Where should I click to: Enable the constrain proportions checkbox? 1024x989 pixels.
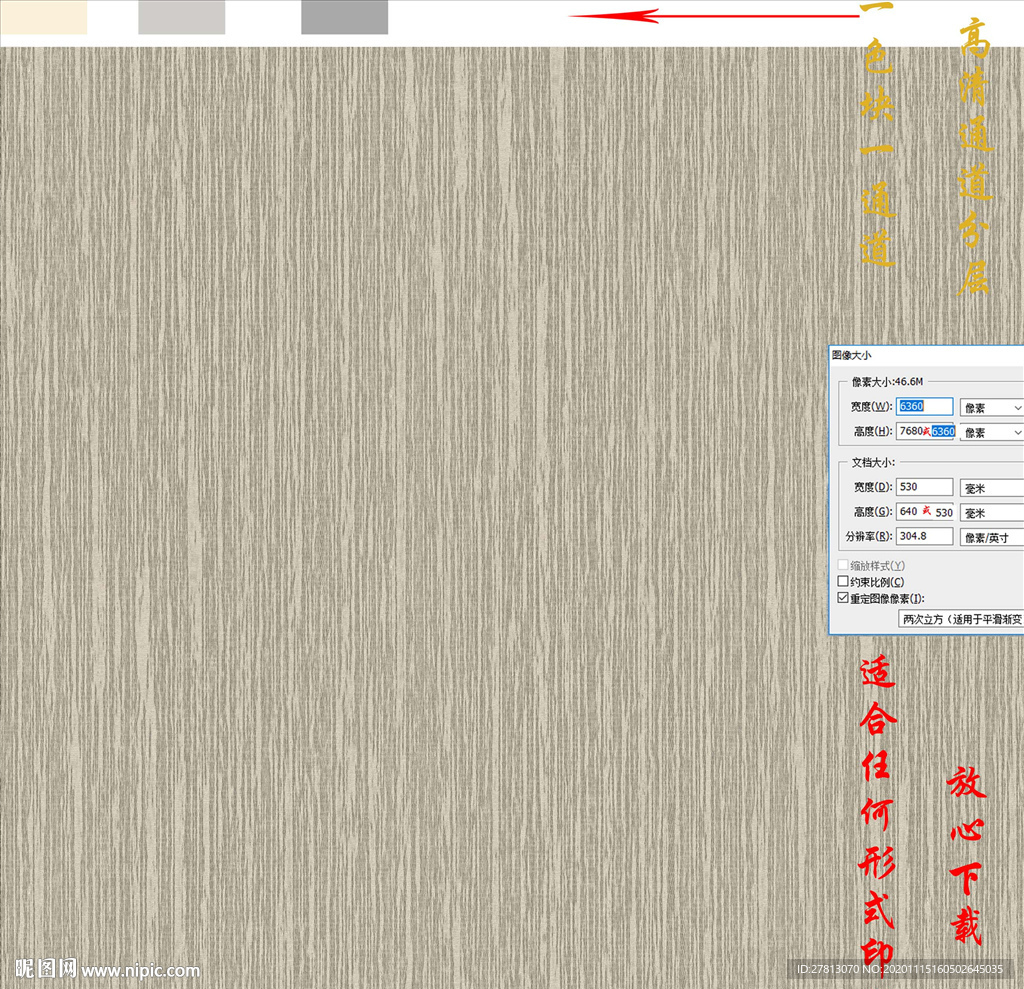(x=843, y=581)
